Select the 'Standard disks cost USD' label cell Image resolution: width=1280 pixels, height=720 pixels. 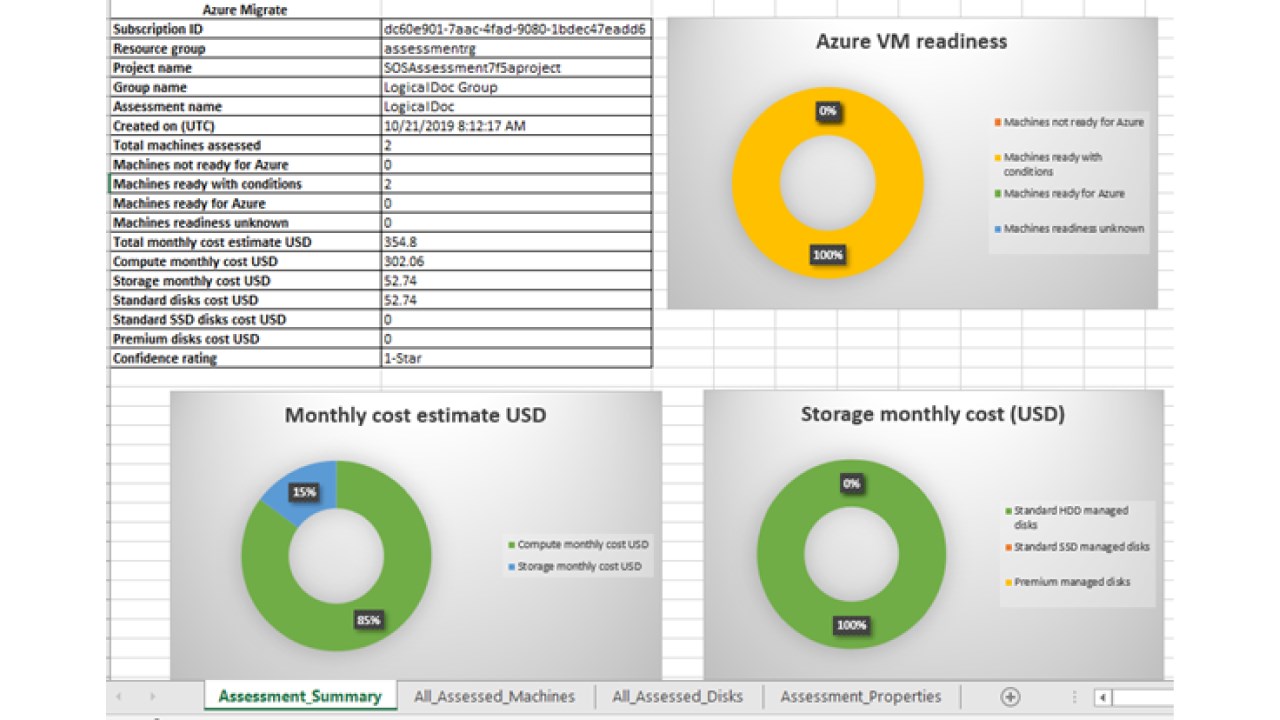click(244, 300)
